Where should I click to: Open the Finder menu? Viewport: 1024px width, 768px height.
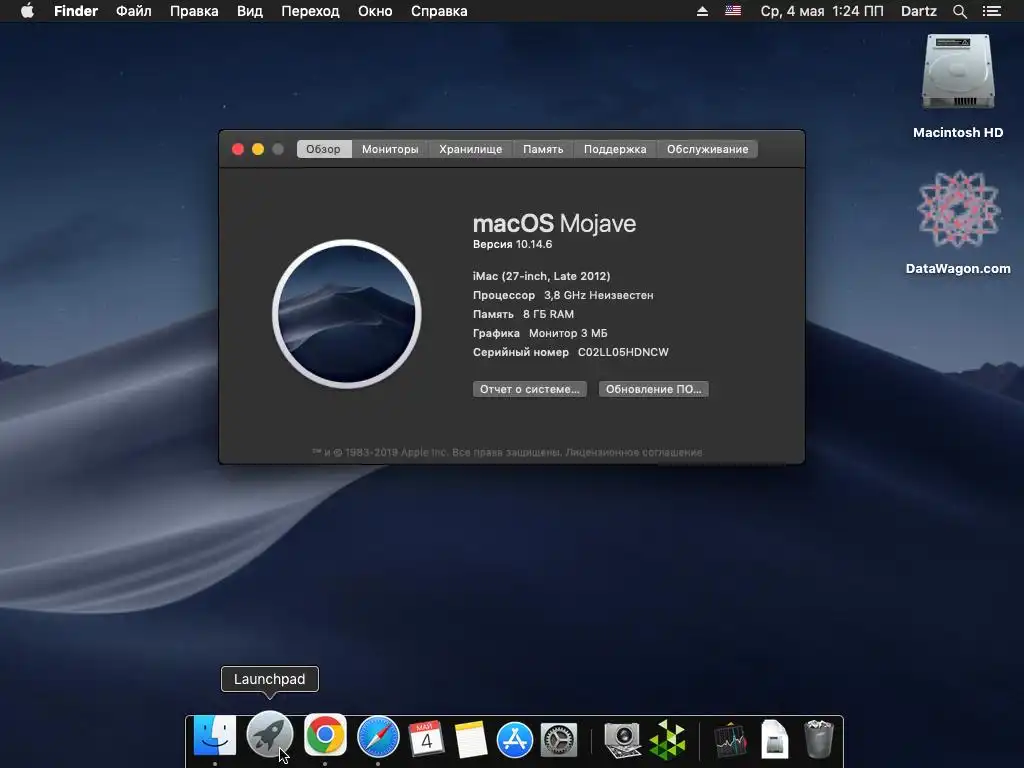click(76, 11)
